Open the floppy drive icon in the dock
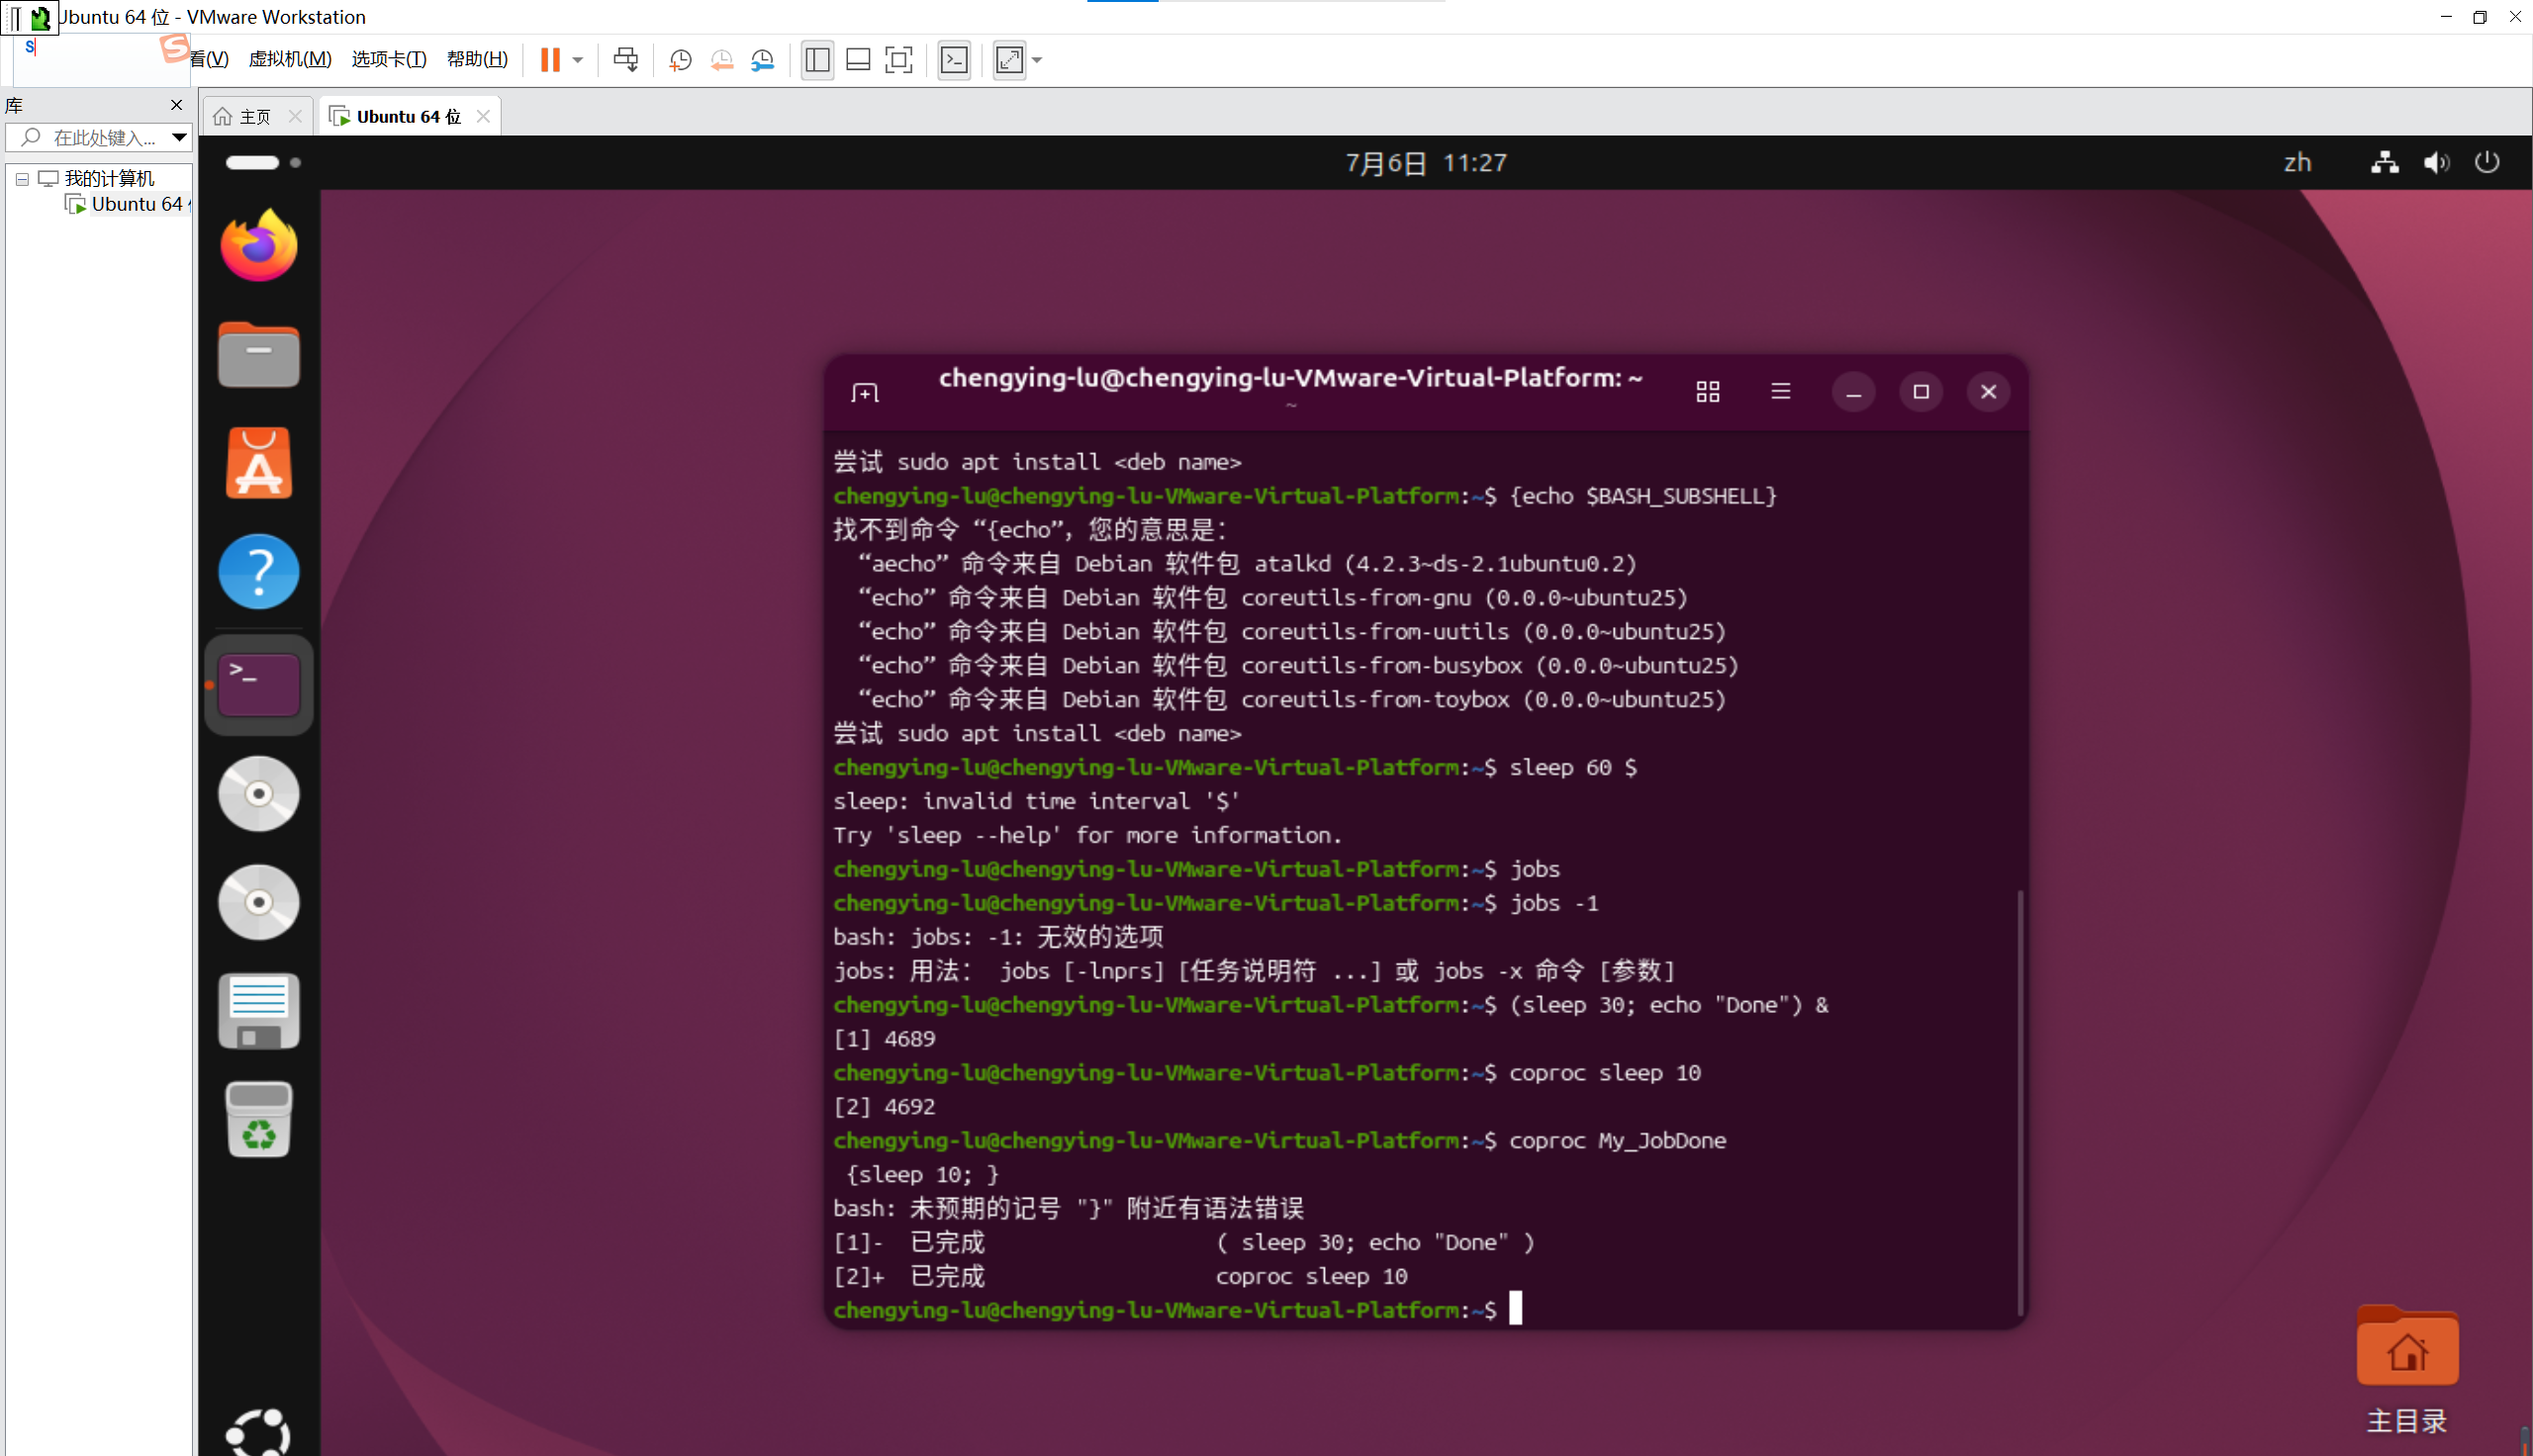This screenshot has width=2533, height=1456. pos(259,1011)
